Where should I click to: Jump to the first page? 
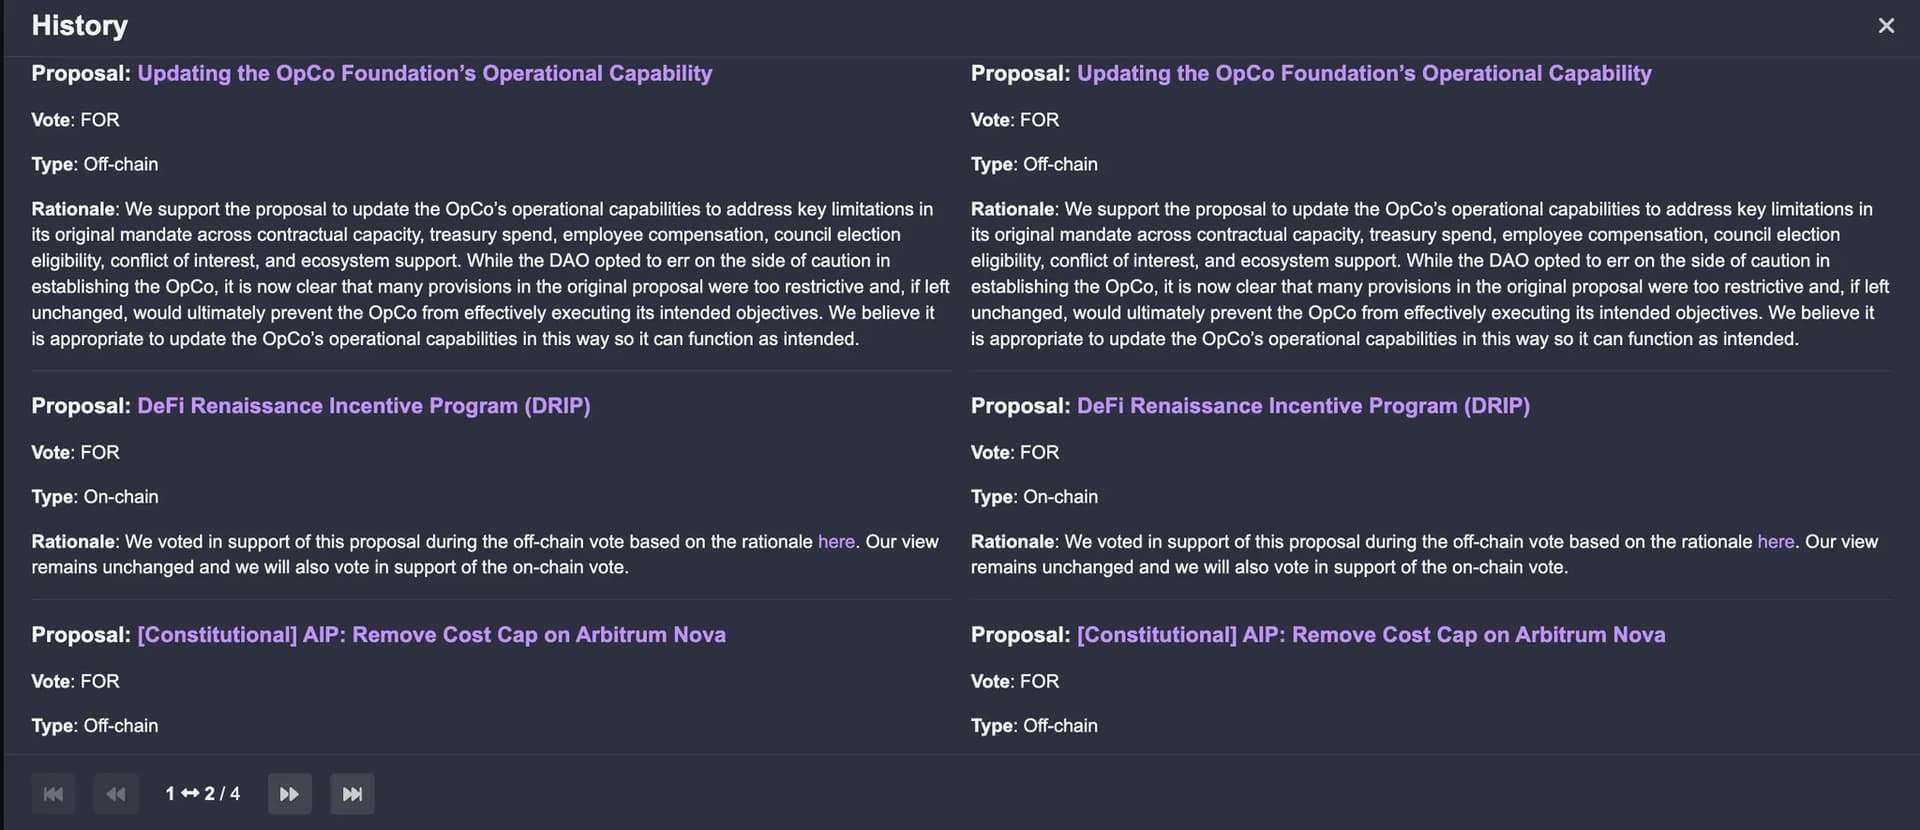53,794
